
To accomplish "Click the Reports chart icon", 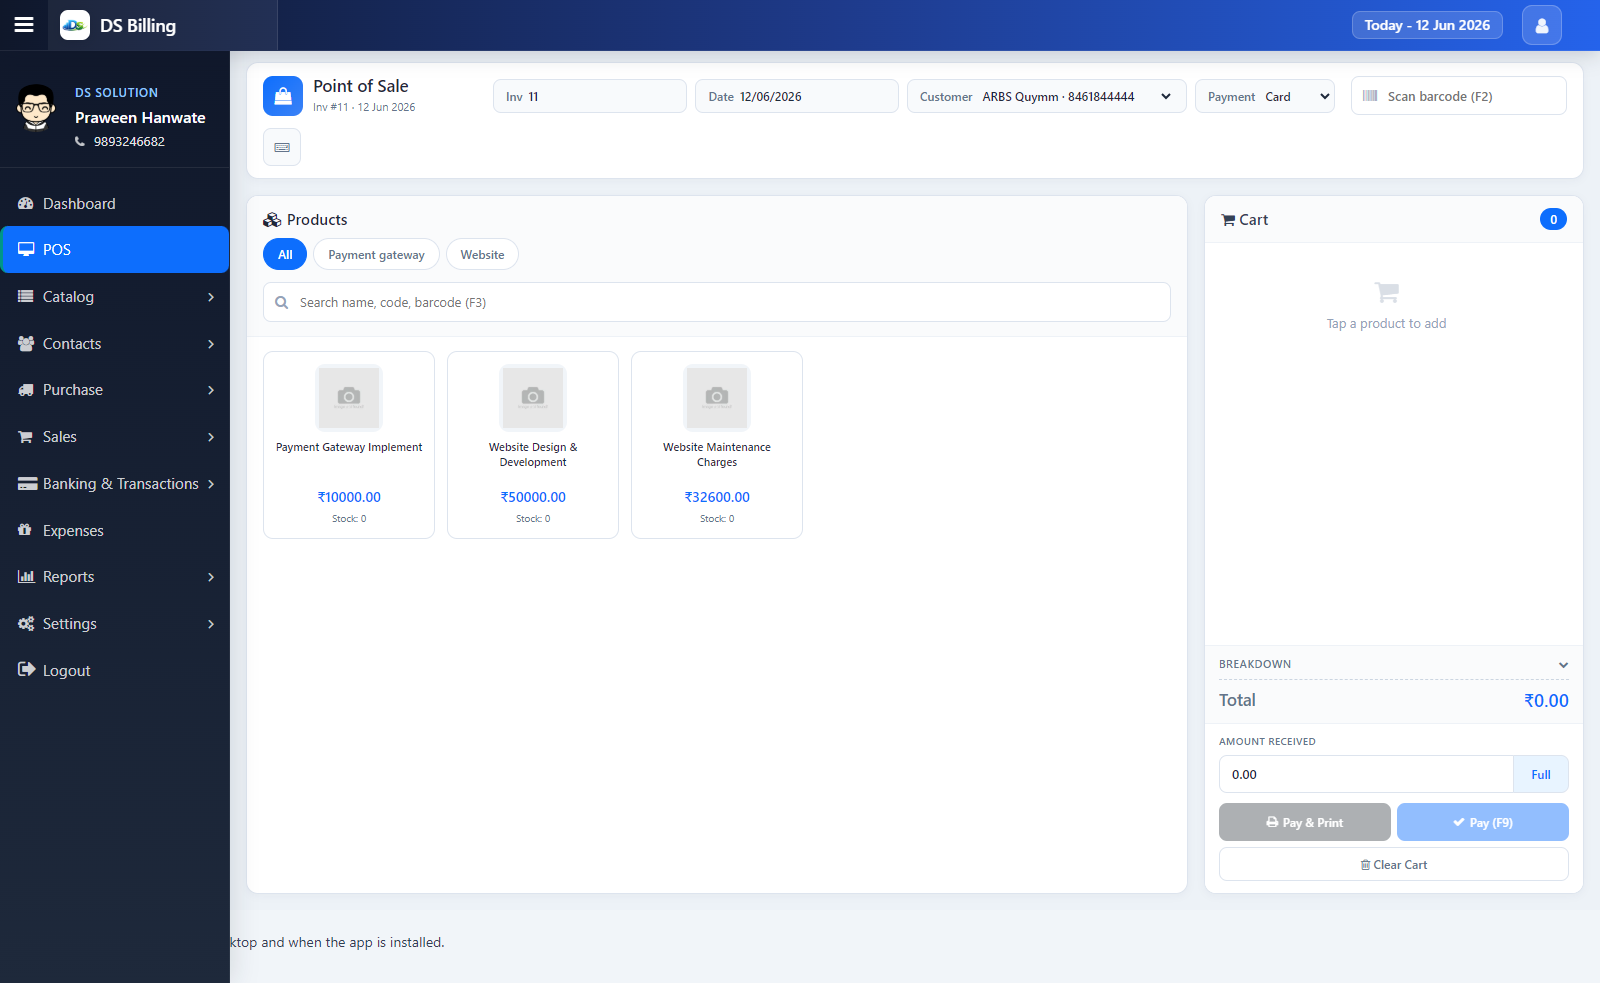I will click(x=26, y=577).
